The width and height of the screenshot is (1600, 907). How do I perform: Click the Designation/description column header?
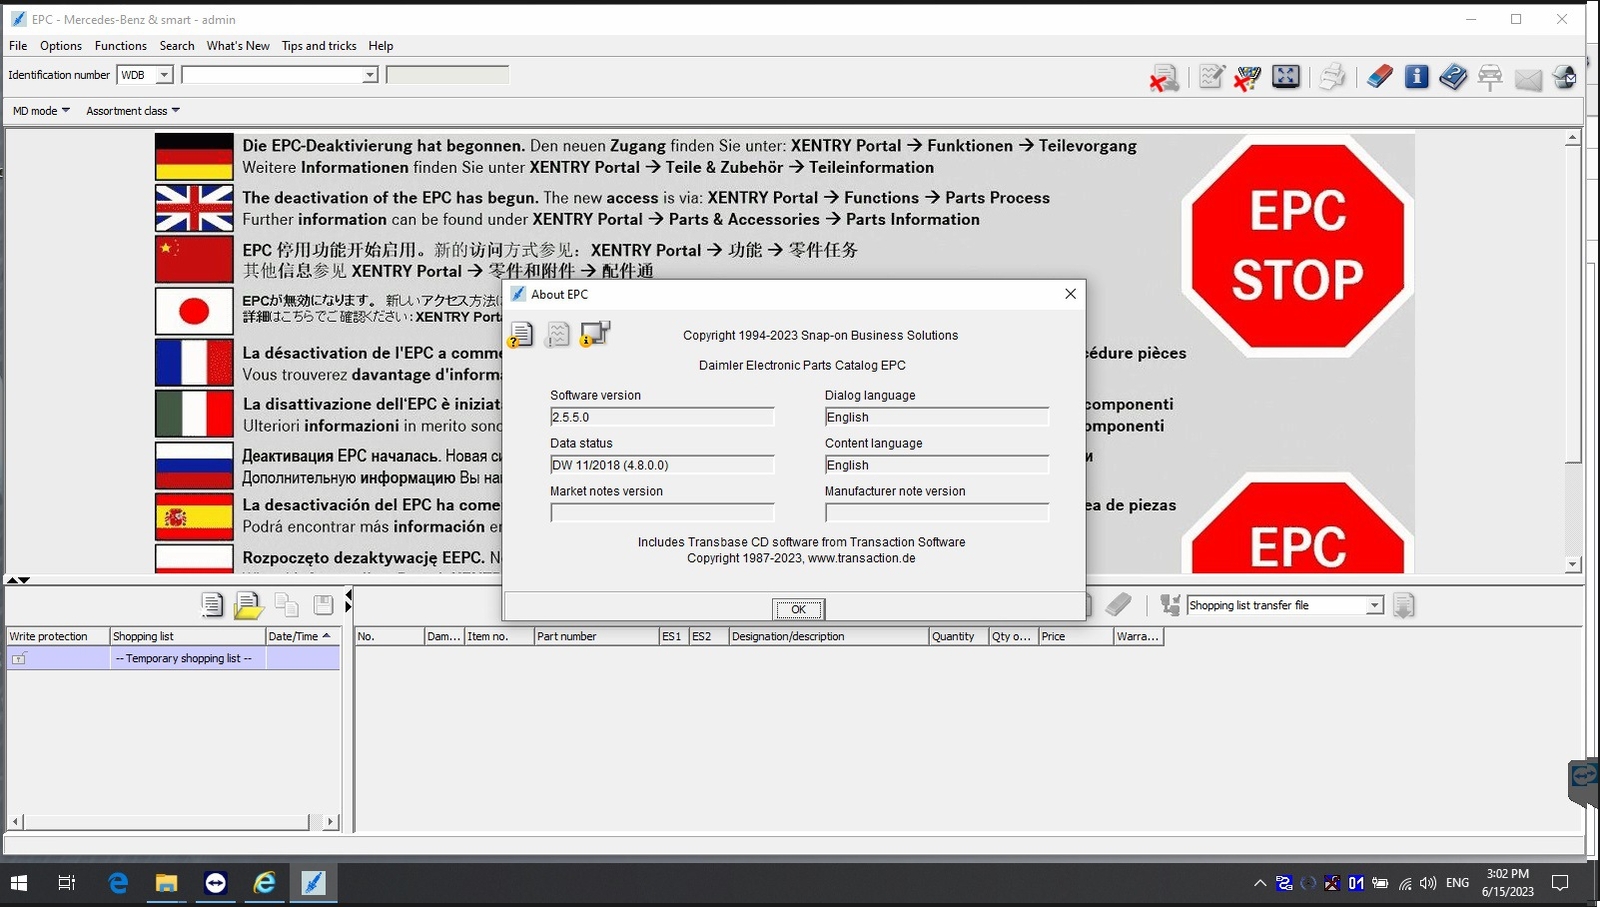tap(828, 636)
